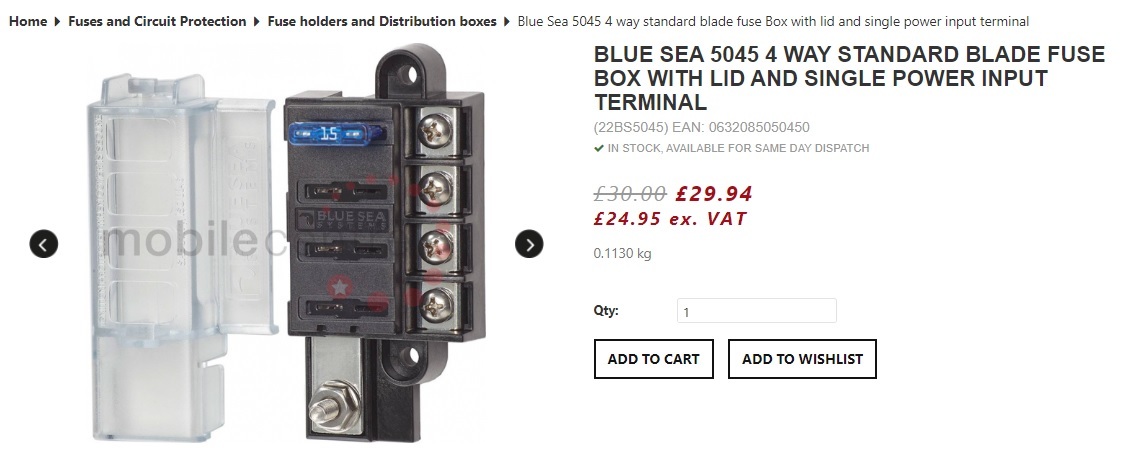
Task: Focus the Qty input field
Action: pos(757,311)
